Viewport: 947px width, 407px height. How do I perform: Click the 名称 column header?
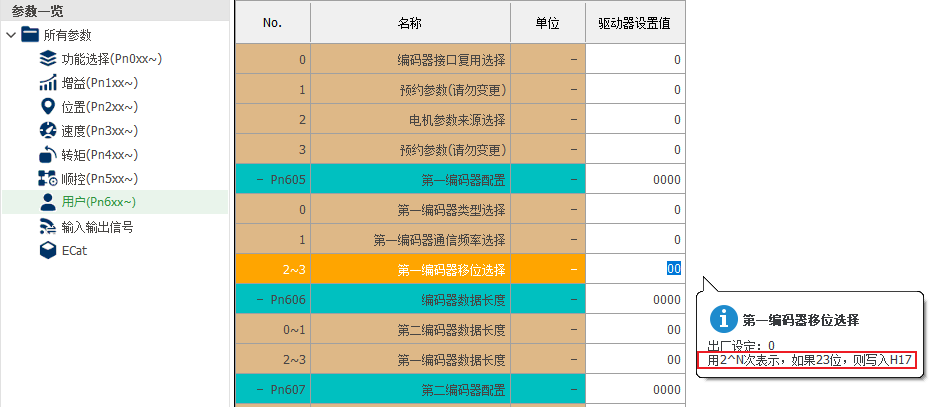coord(410,21)
